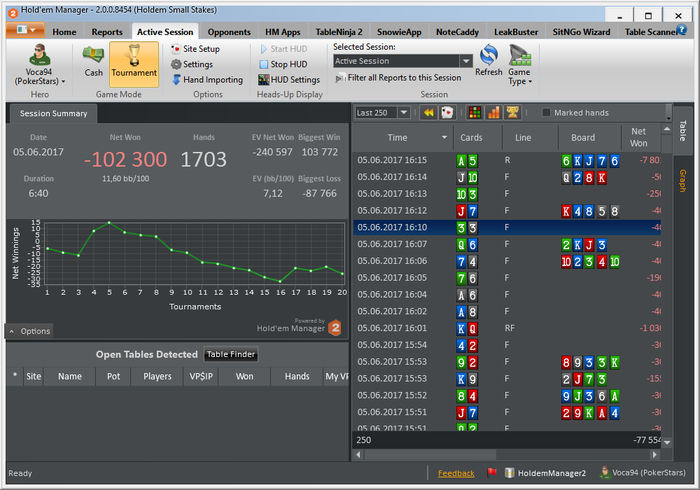Open the SitNGo Wizard tab

(x=581, y=32)
